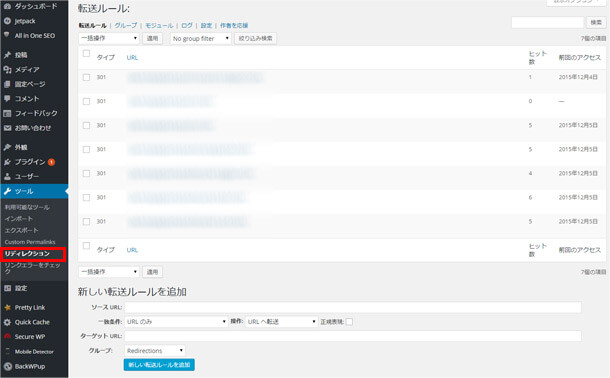The width and height of the screenshot is (610, 378).
Task: Click the ユーザー person icon
Action: 7,176
